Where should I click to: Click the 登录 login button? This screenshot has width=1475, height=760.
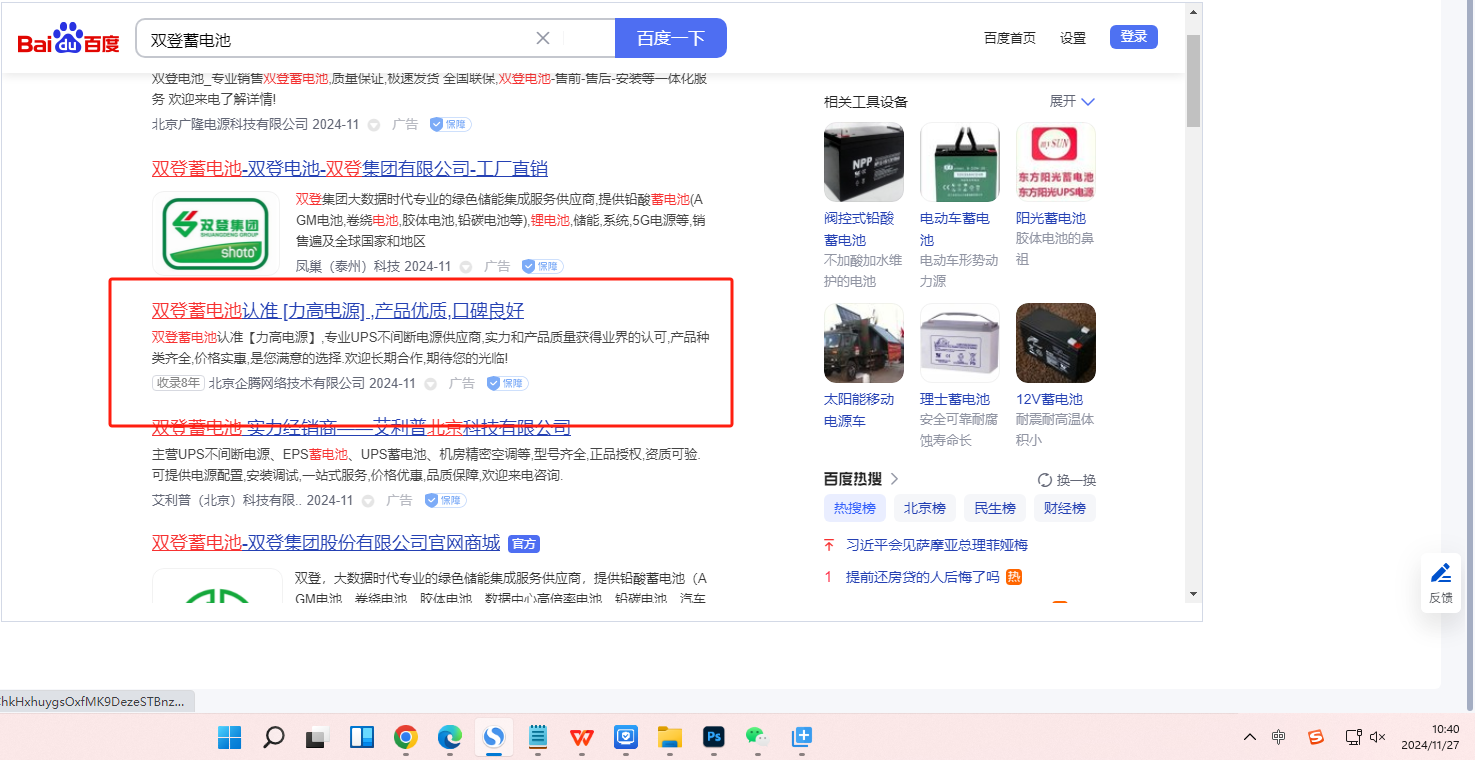click(1133, 37)
